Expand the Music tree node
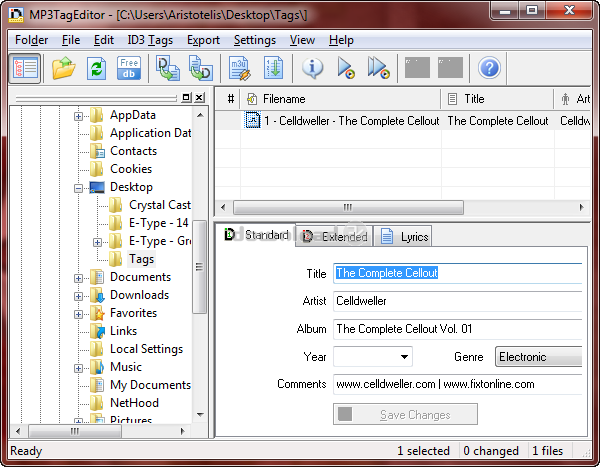The image size is (600, 467). 78,368
